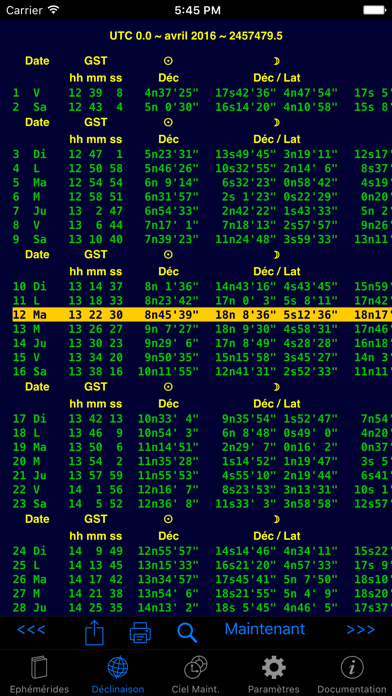The image size is (392, 696).
Task: Tap Moon declination 18s21'55"
Action: tap(246, 593)
